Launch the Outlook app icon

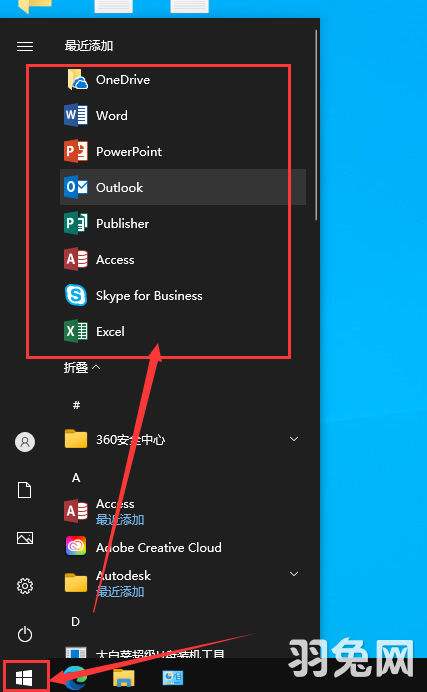pos(76,187)
